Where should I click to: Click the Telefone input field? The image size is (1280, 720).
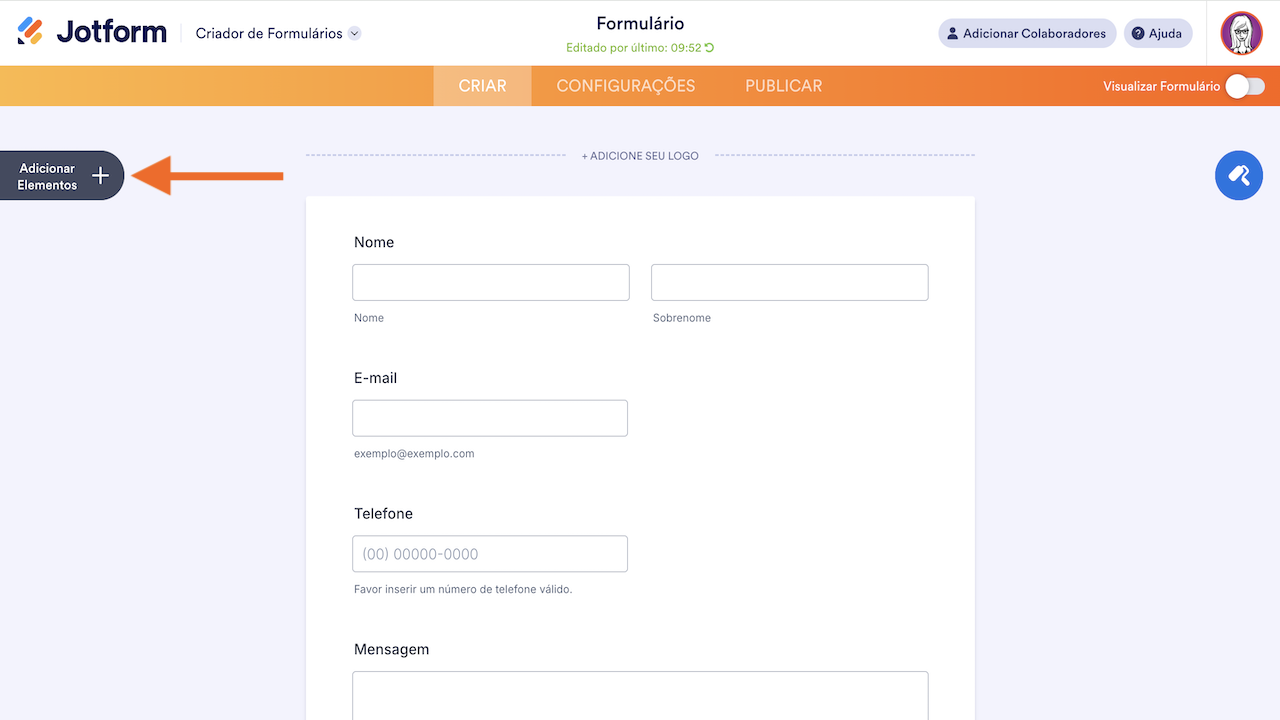click(x=490, y=554)
